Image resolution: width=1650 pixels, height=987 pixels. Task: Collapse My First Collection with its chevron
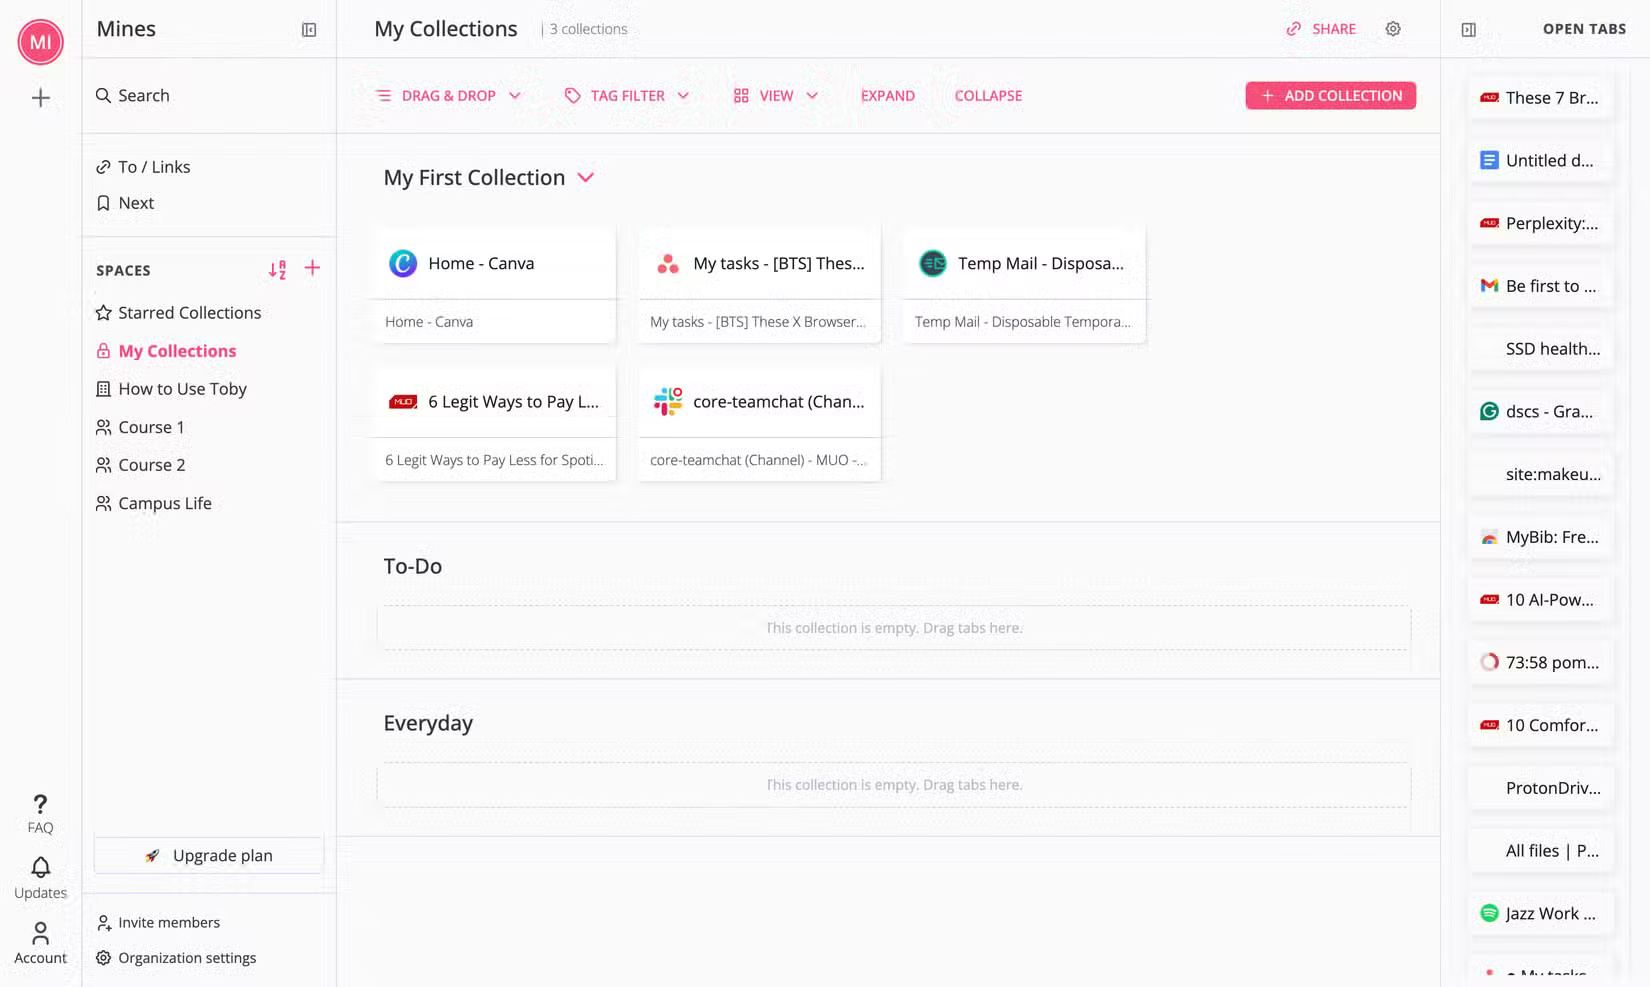pos(587,177)
